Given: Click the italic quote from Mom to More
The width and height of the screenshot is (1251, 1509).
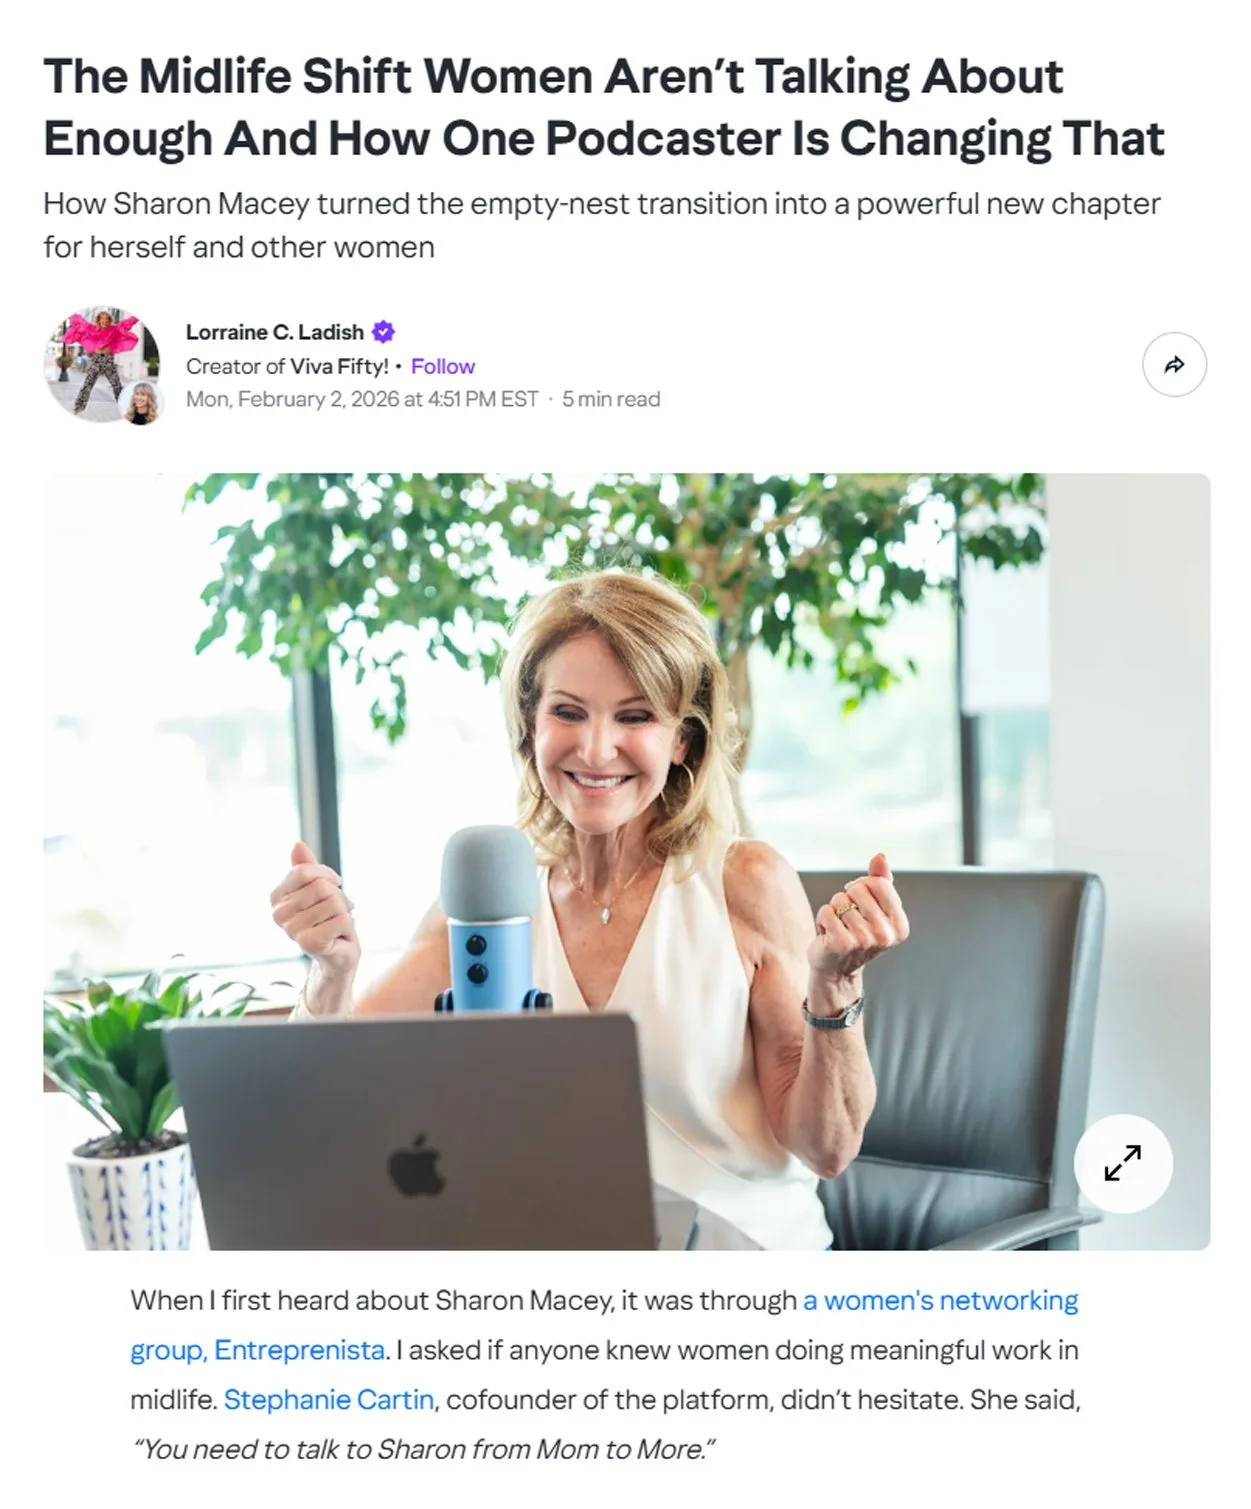Looking at the screenshot, I should (424, 1449).
